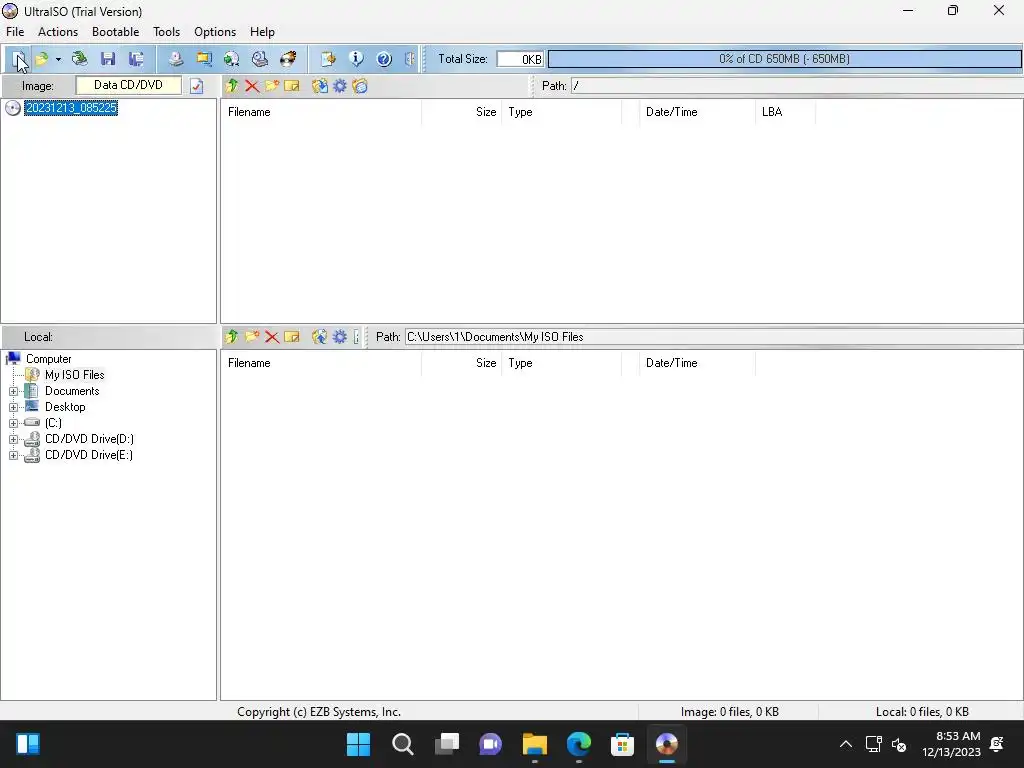Image resolution: width=1024 pixels, height=768 pixels.
Task: Open an image using the yellow folder toolbar icon
Action: tap(42, 59)
